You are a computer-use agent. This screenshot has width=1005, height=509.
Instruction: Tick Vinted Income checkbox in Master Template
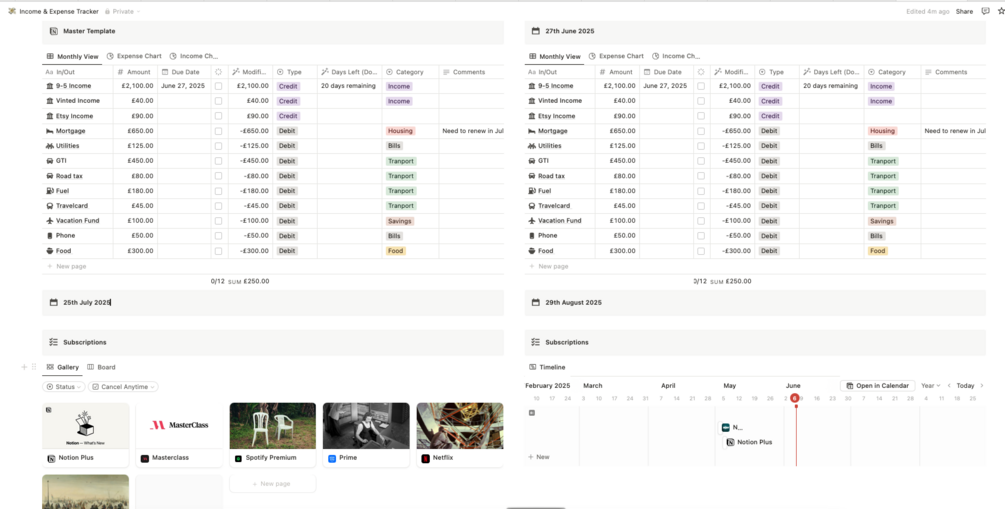coord(219,101)
